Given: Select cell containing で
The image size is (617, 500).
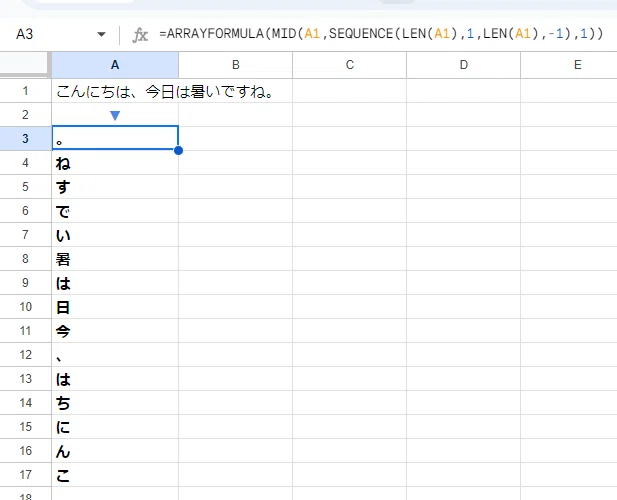Looking at the screenshot, I should pos(115,210).
